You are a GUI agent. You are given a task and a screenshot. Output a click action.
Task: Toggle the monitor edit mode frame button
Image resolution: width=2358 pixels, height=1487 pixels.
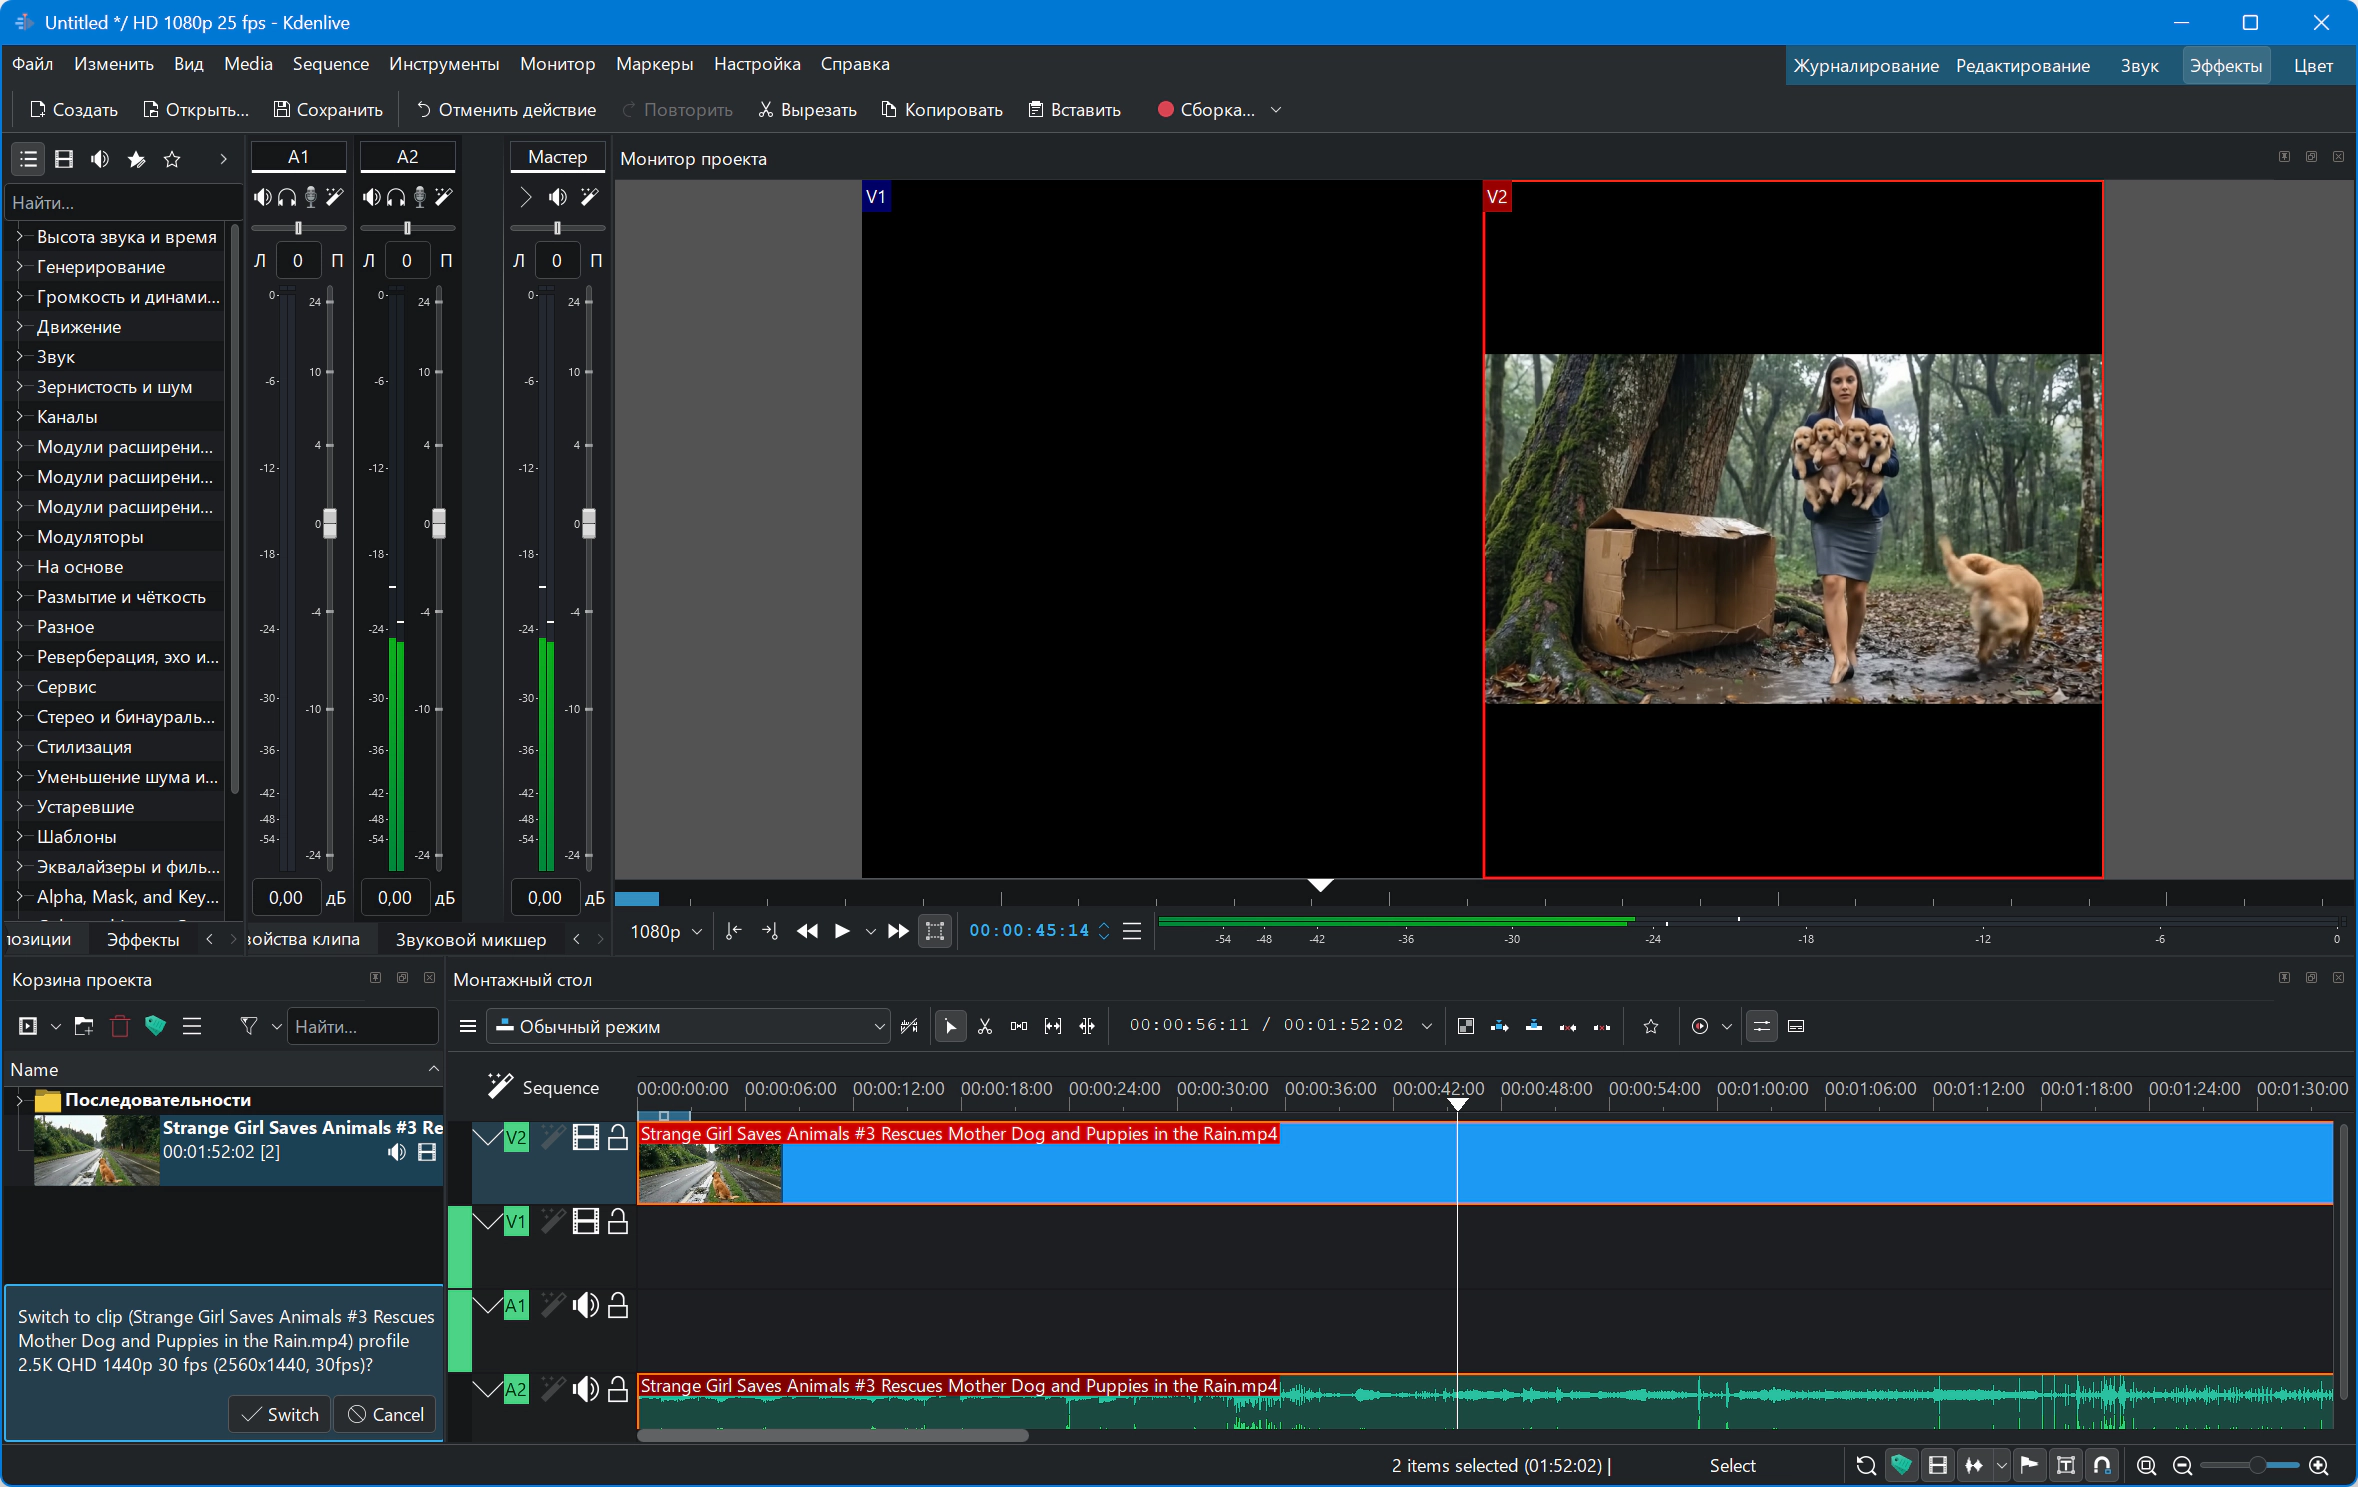pos(935,931)
